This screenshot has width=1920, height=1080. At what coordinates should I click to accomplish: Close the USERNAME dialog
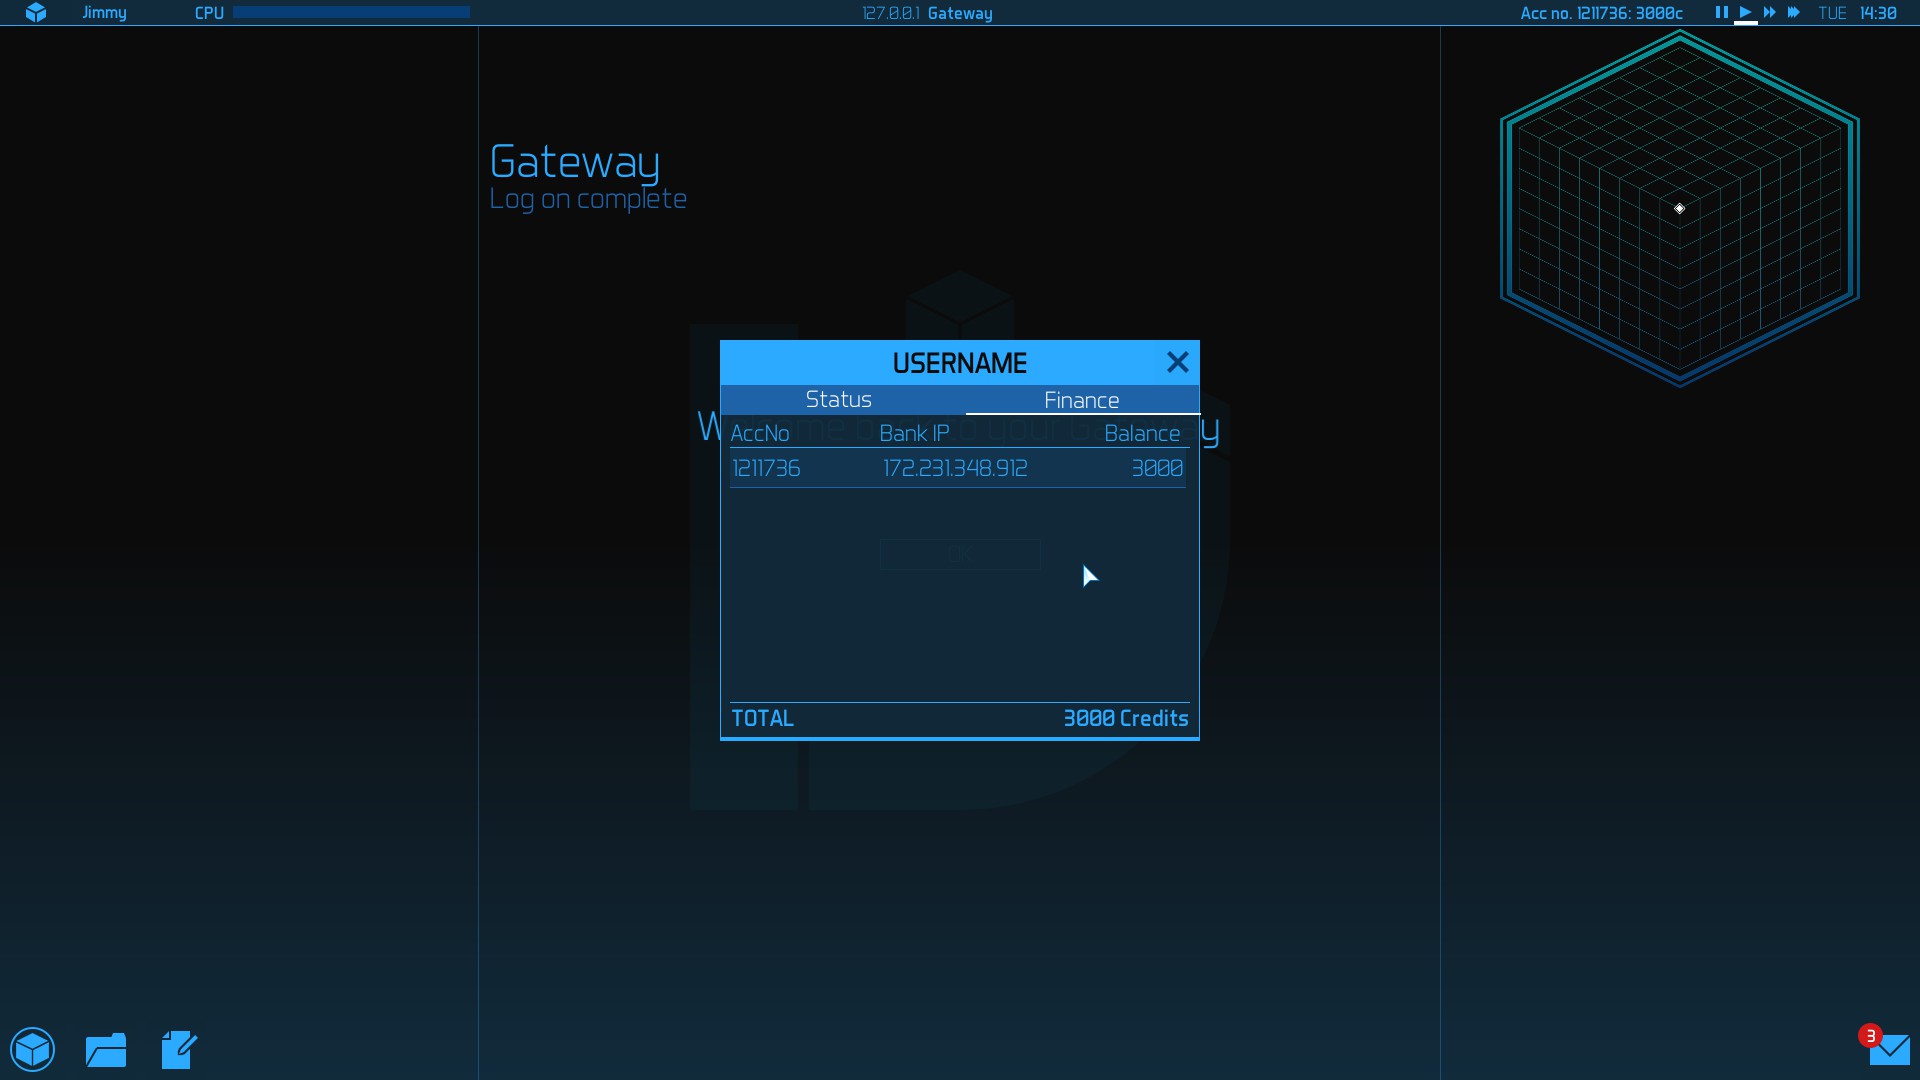(1178, 362)
